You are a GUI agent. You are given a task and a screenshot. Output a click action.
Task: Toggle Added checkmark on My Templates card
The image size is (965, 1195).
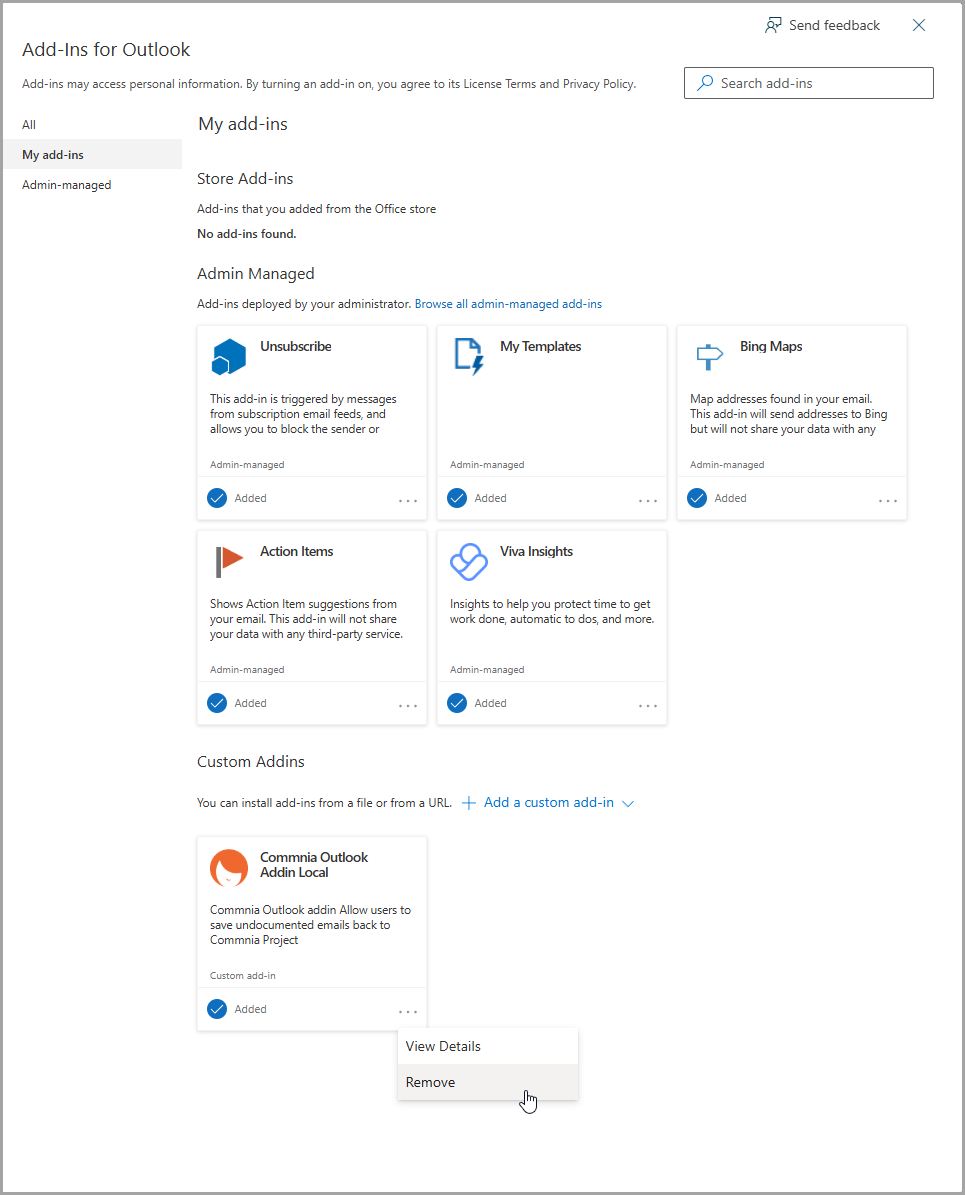coord(457,498)
